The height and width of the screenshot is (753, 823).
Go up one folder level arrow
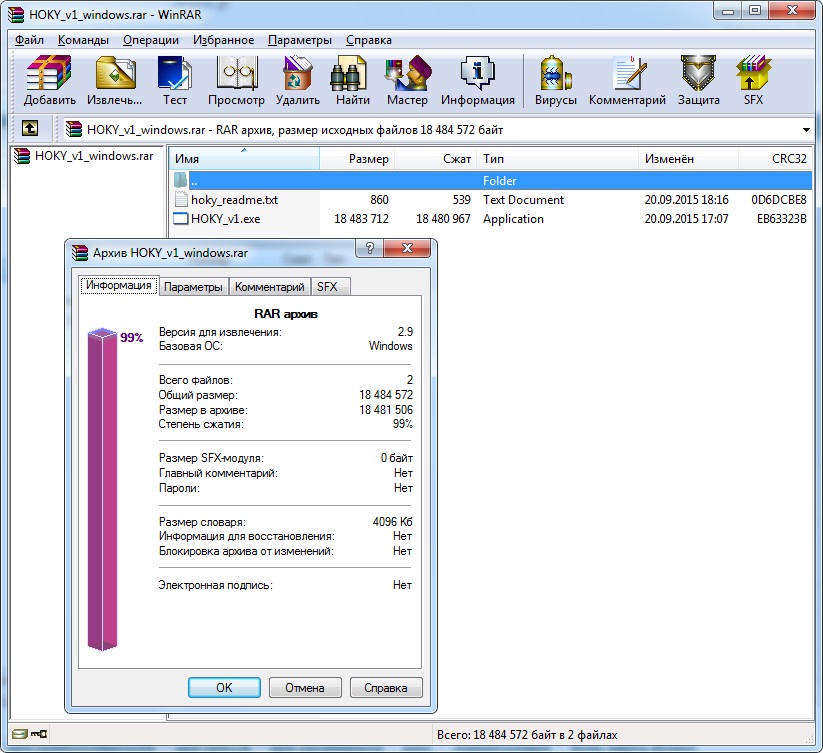click(29, 129)
